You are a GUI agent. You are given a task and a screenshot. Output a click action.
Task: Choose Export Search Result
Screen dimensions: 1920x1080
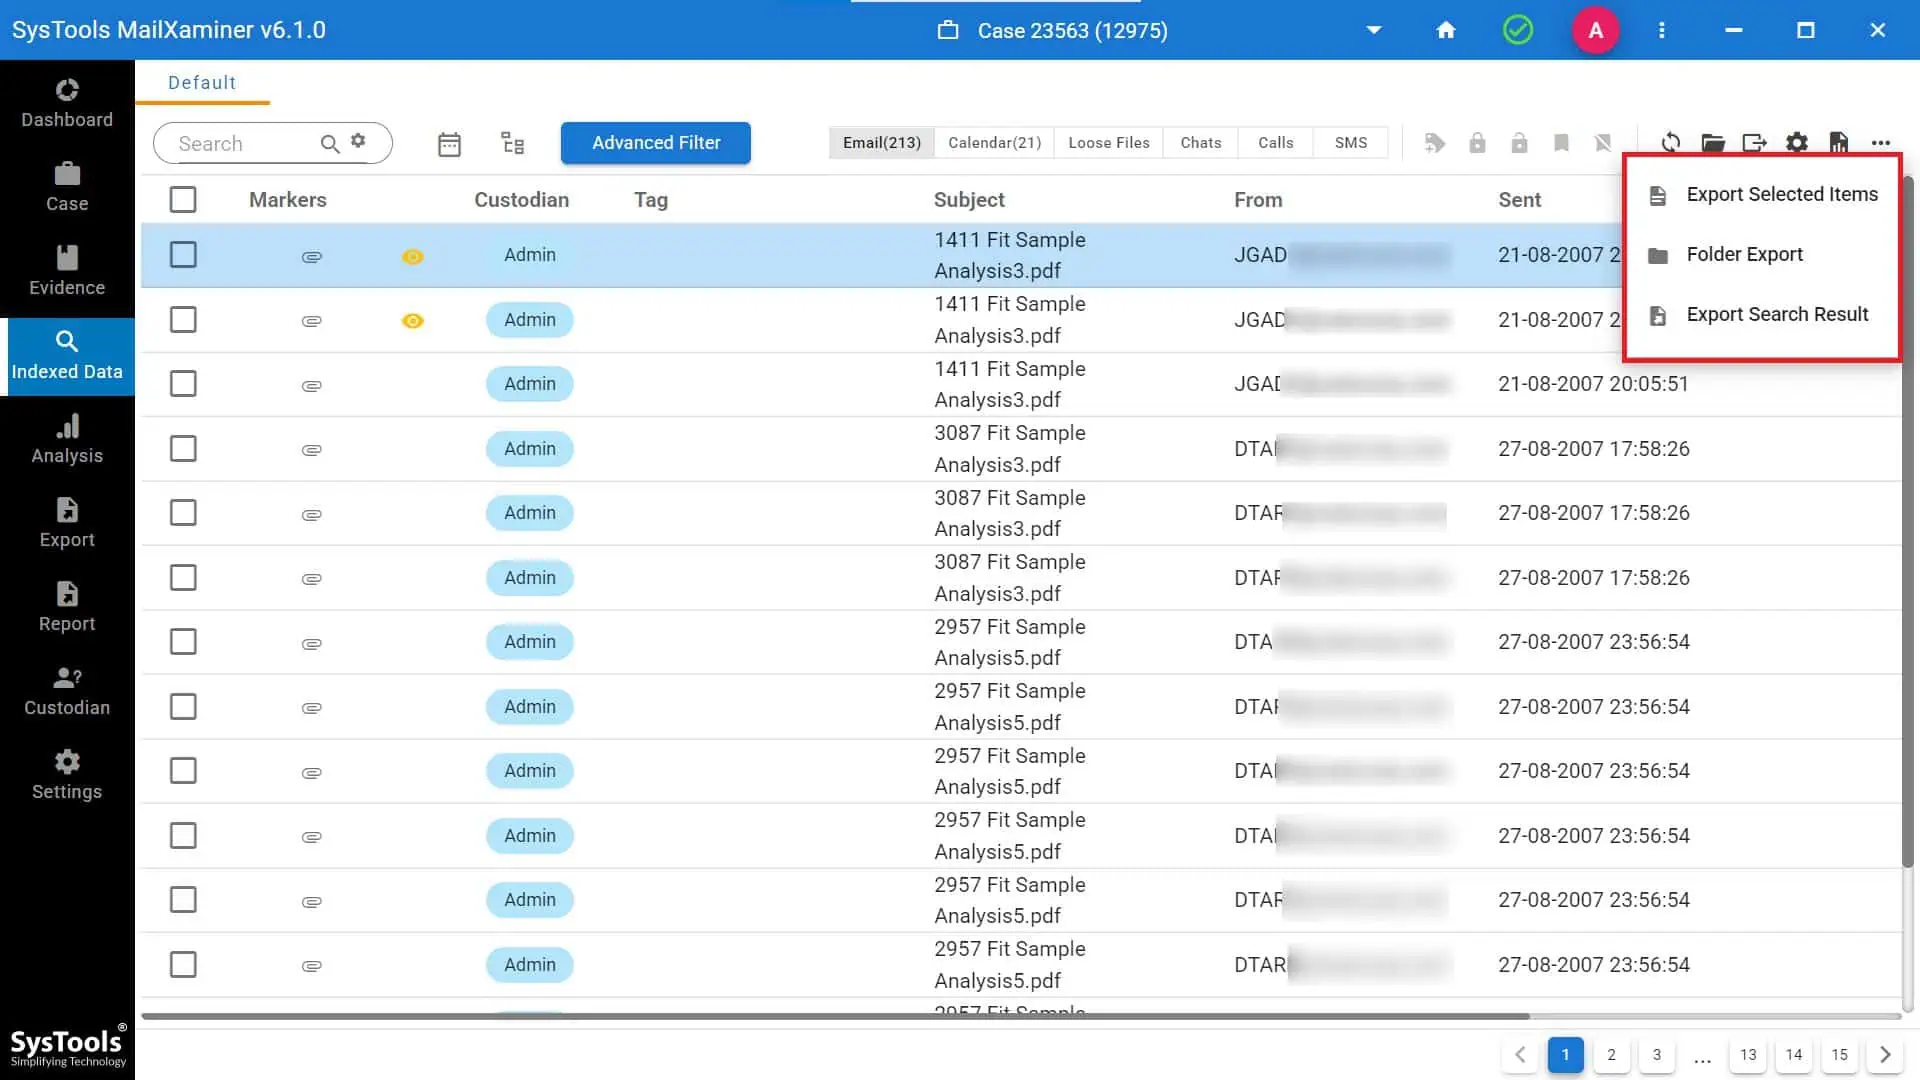pyautogui.click(x=1762, y=315)
